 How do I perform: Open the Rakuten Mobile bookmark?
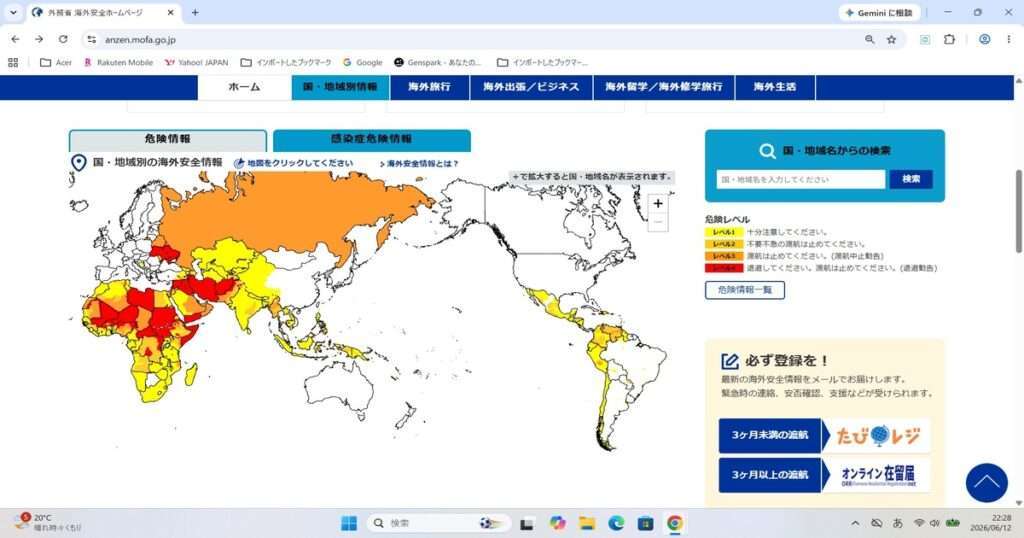click(x=118, y=63)
